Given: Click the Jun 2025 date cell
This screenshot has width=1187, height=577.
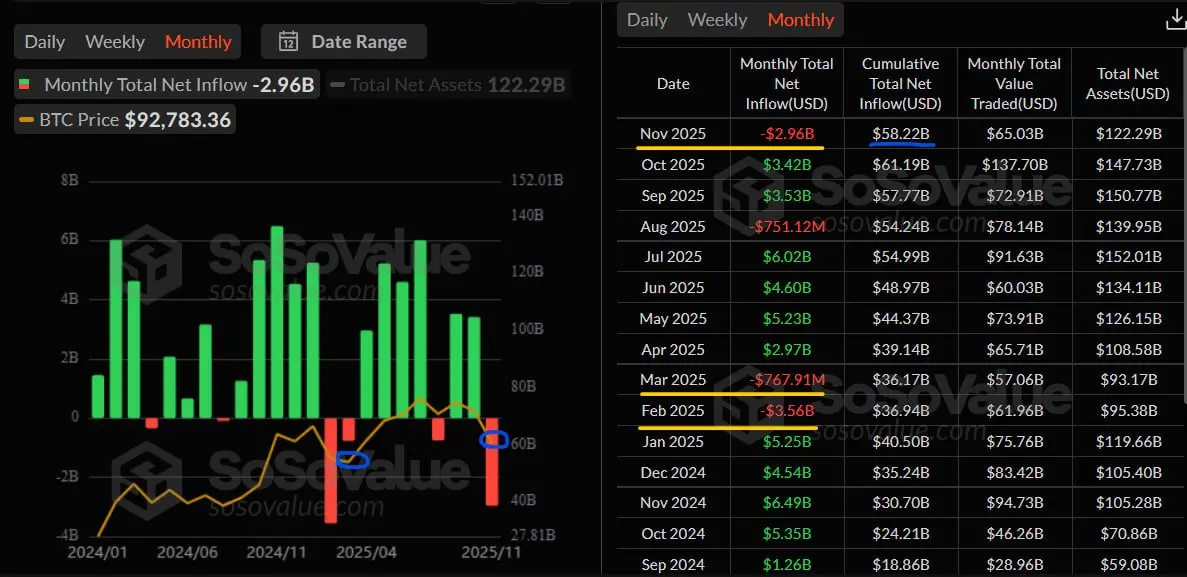Looking at the screenshot, I should 673,288.
